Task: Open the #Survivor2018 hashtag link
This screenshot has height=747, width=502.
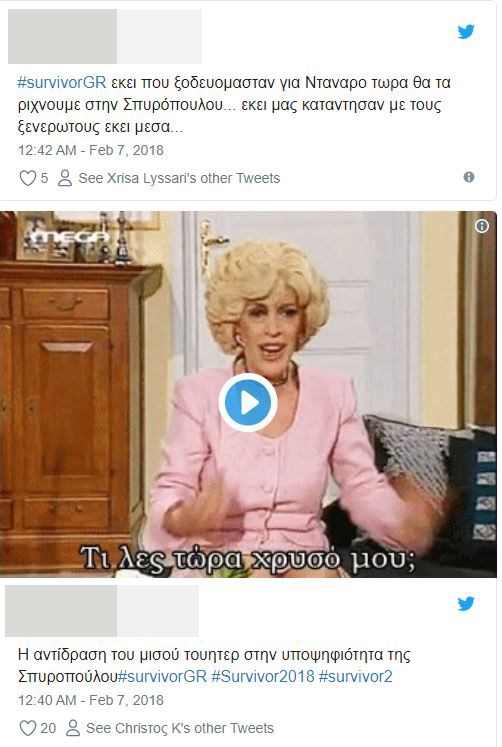Action: 262,676
